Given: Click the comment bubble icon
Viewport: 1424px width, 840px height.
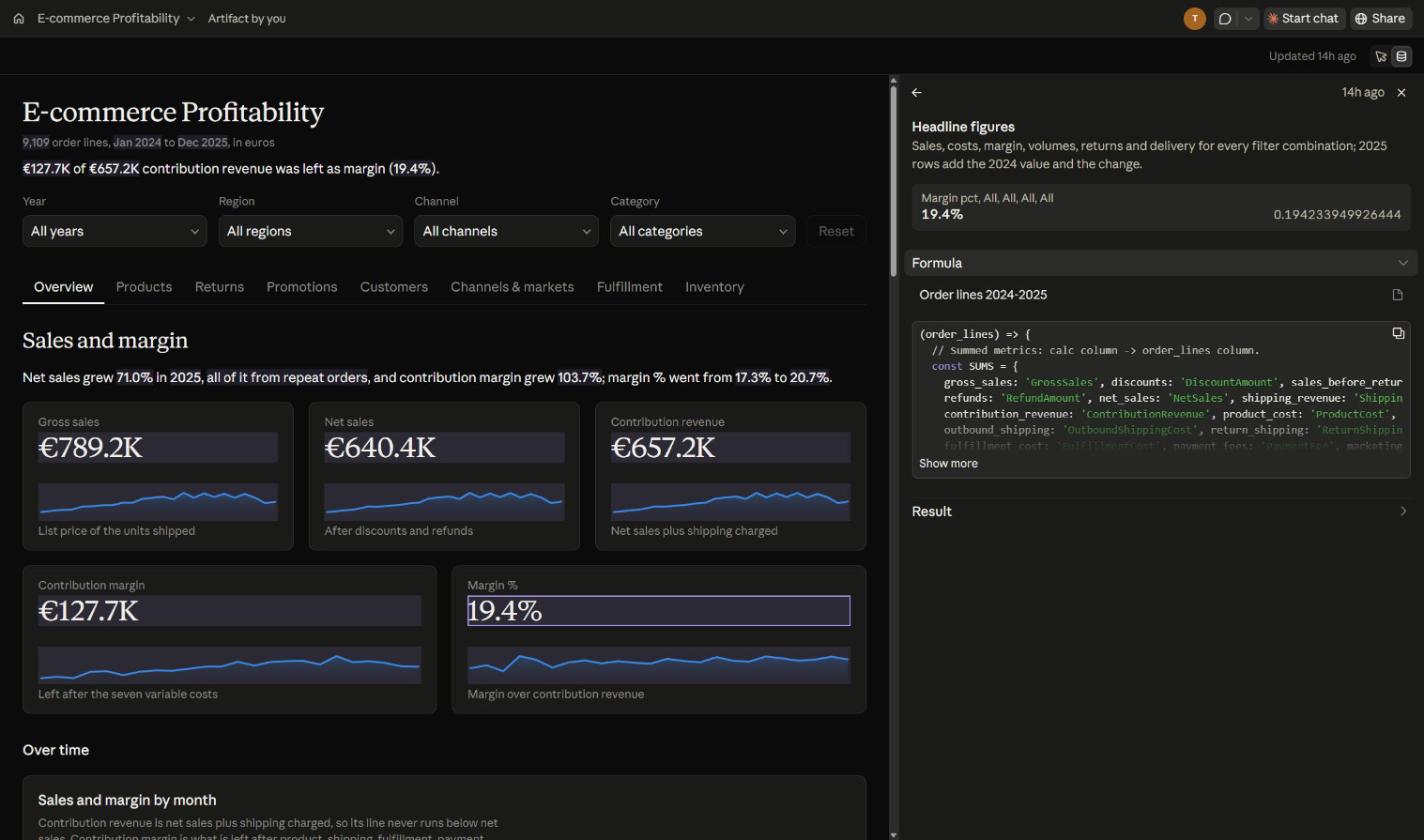Looking at the screenshot, I should tap(1225, 18).
